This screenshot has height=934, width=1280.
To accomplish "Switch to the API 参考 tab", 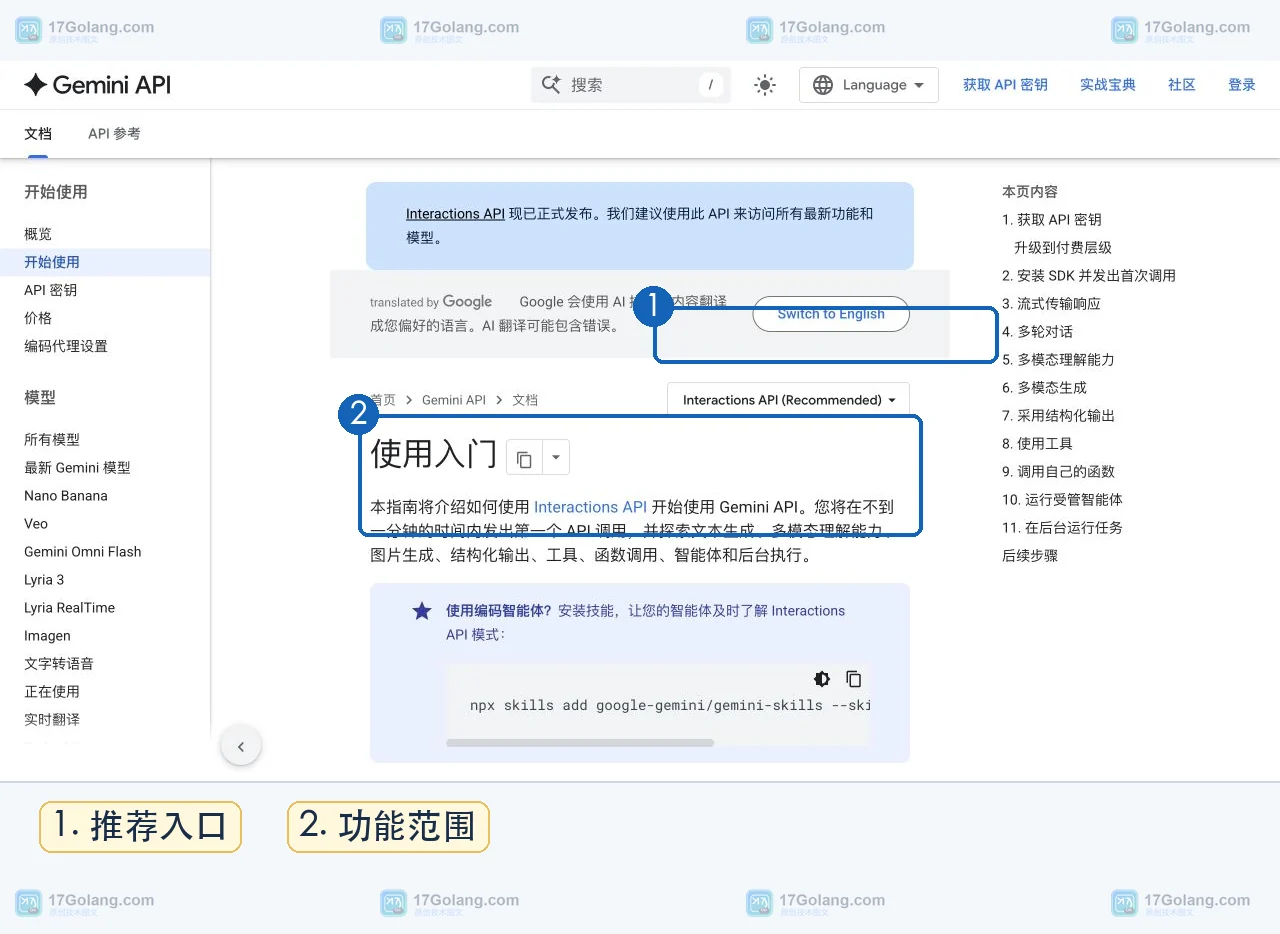I will click(x=114, y=133).
